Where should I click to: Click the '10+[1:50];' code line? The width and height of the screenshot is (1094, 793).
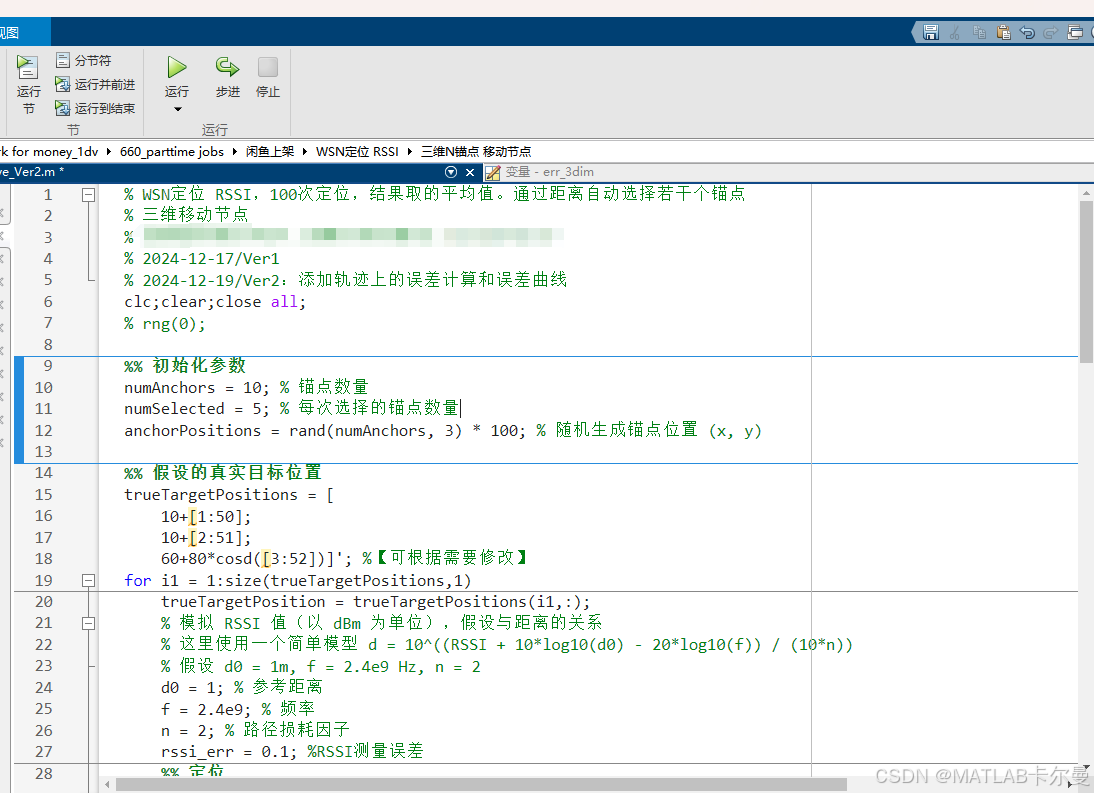(x=206, y=517)
